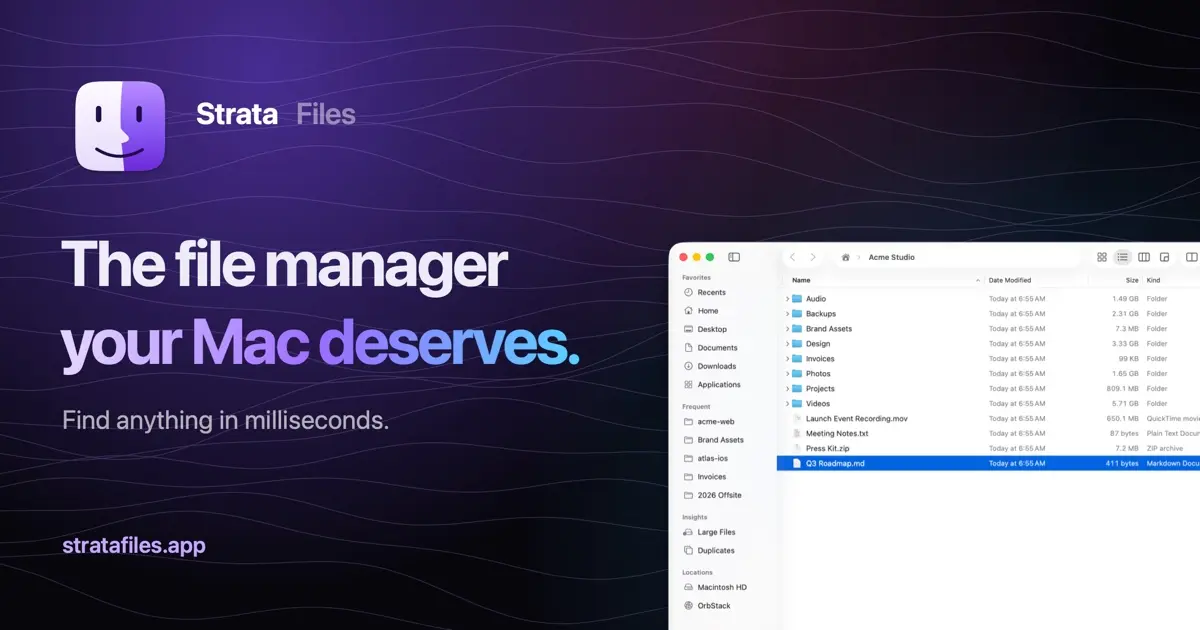Switch to icon grid view
The height and width of the screenshot is (630, 1200).
point(1102,257)
